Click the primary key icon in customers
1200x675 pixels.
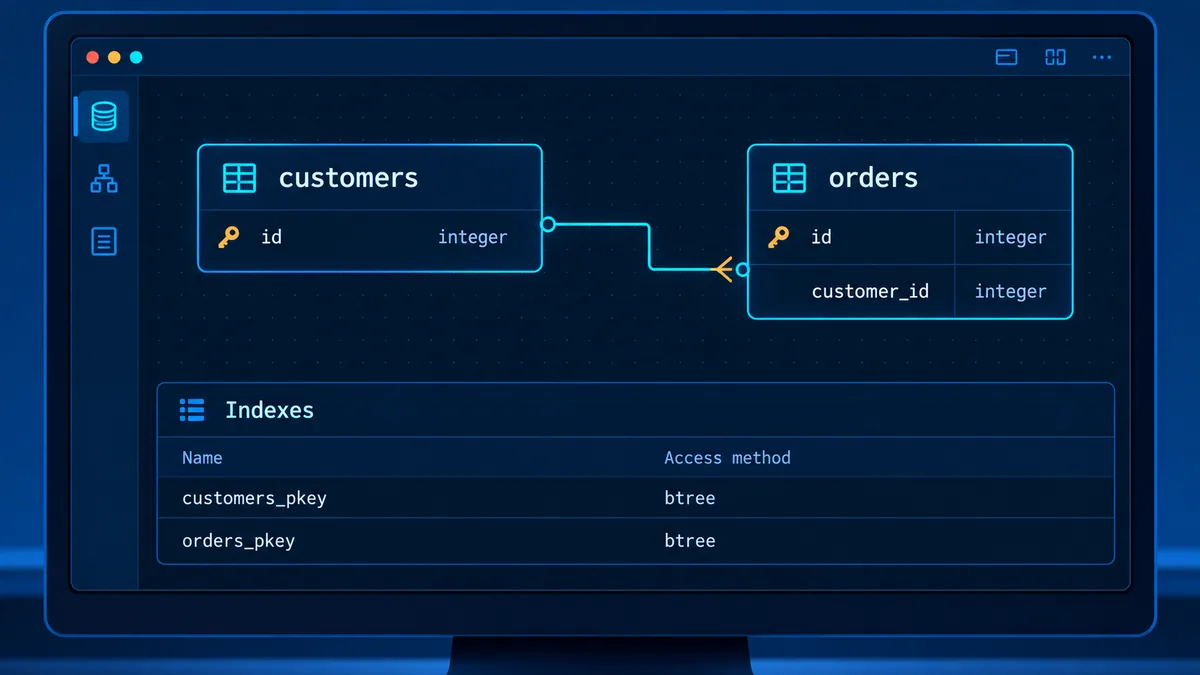(x=229, y=237)
